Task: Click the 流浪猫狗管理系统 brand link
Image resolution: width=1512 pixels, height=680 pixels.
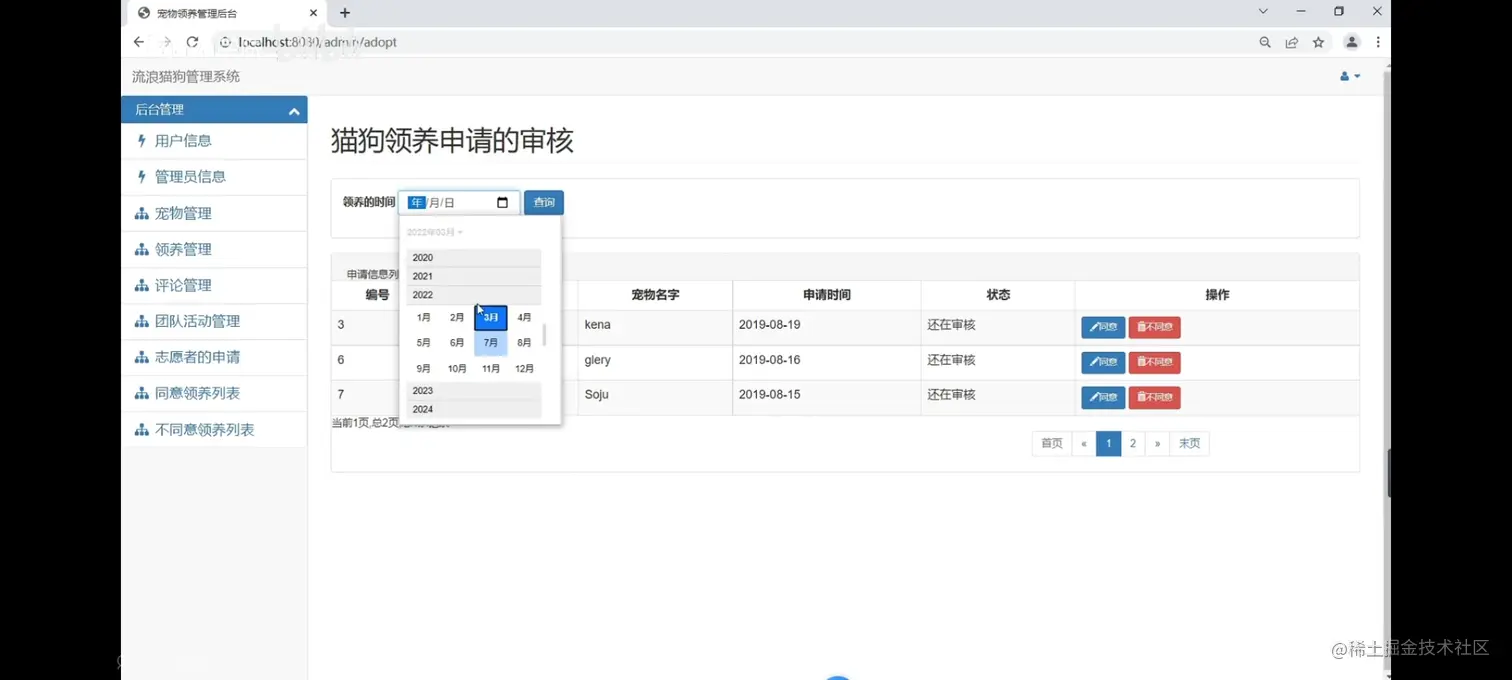Action: coord(186,77)
